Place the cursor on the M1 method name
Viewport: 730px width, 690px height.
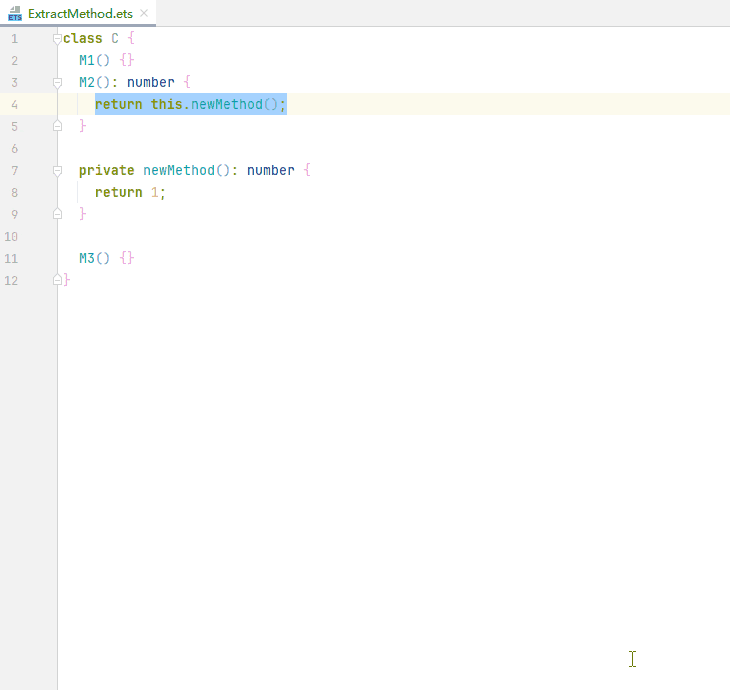tap(87, 60)
